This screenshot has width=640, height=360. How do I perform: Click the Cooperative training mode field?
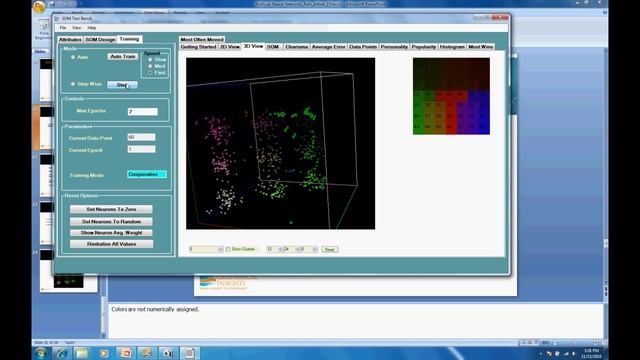tap(147, 174)
